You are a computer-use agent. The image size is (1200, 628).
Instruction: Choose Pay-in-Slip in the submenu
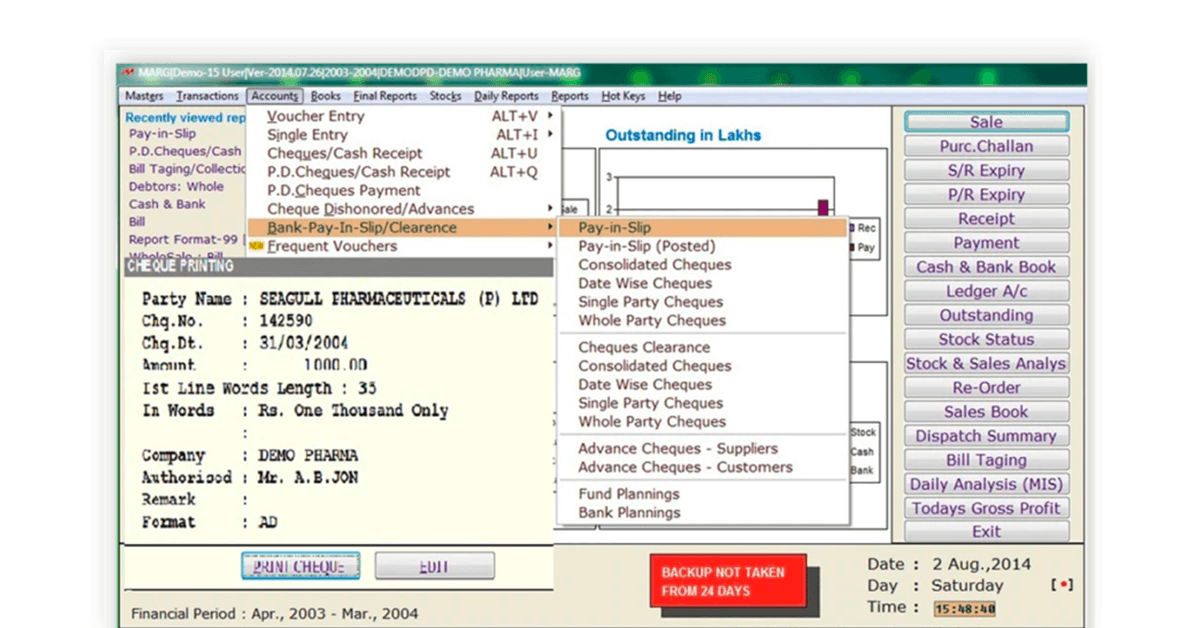pyautogui.click(x=703, y=228)
